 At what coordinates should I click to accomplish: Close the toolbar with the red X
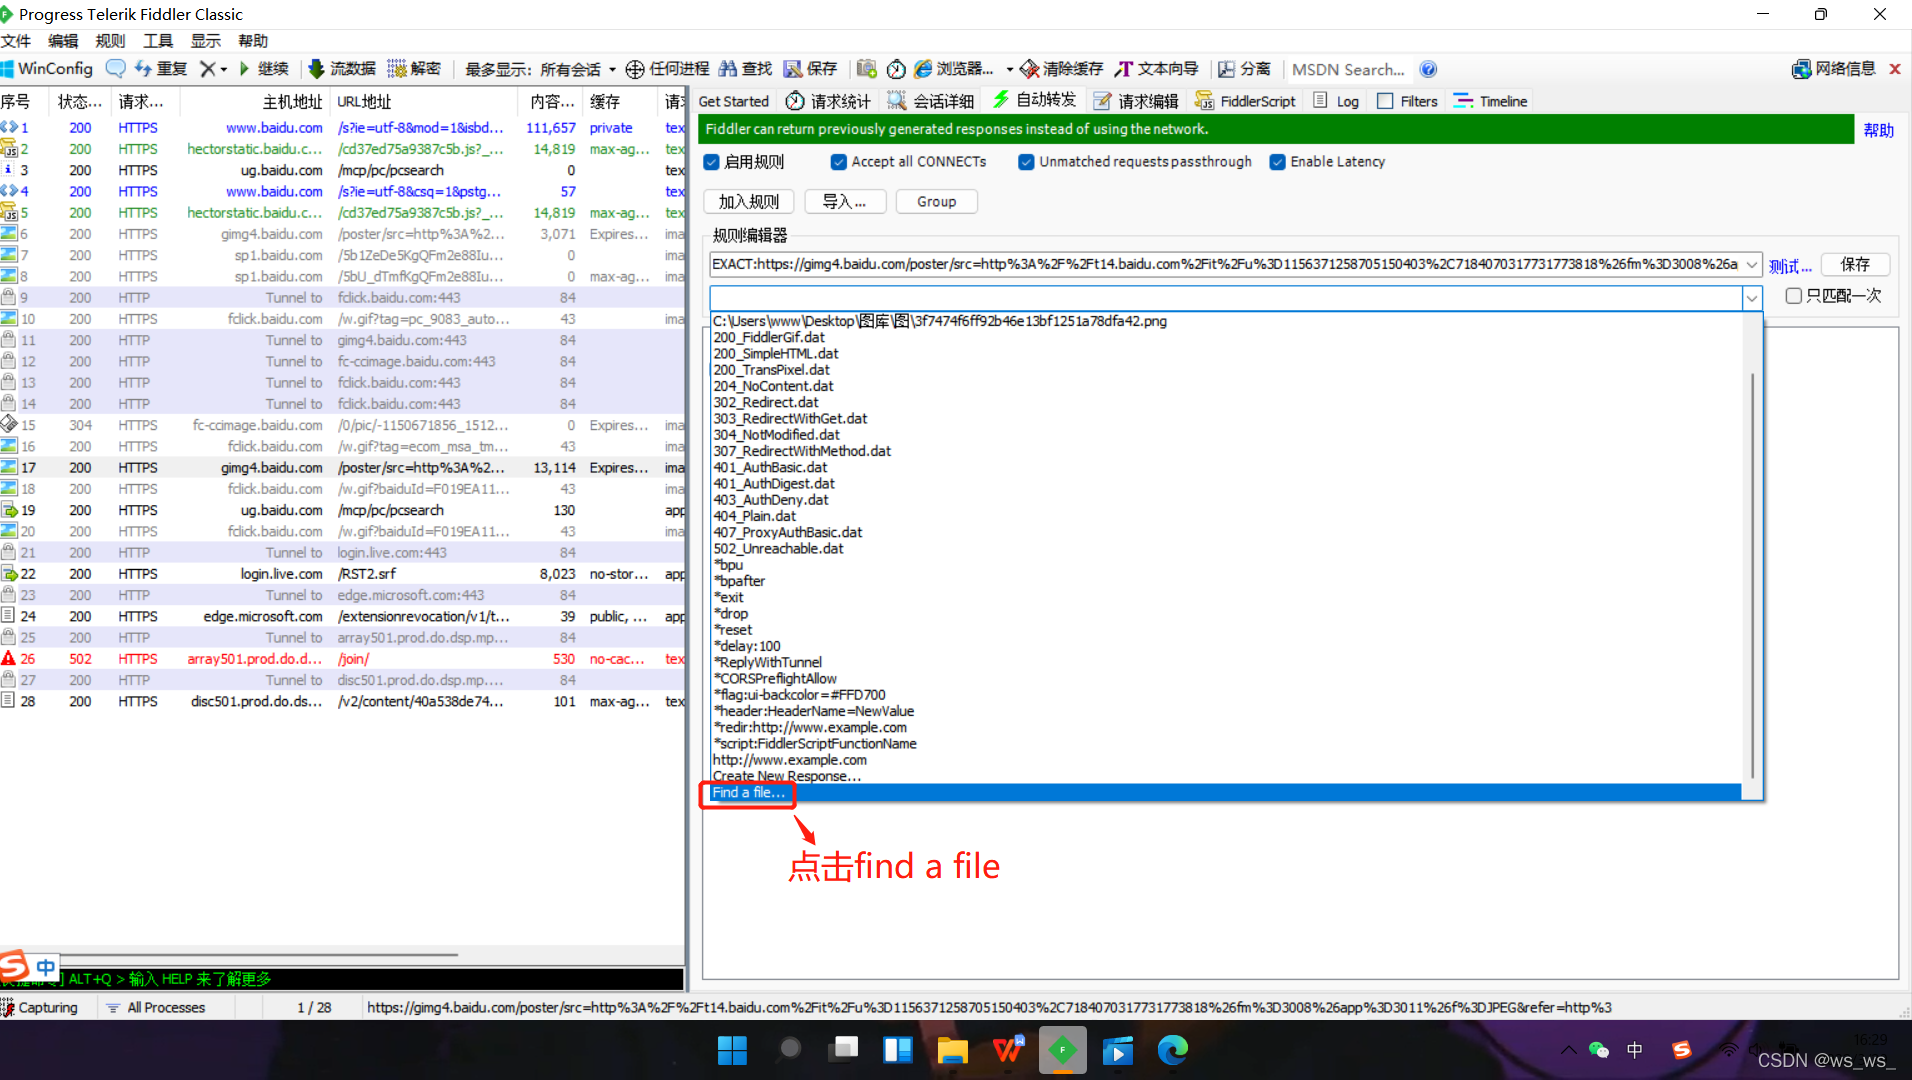(1895, 69)
